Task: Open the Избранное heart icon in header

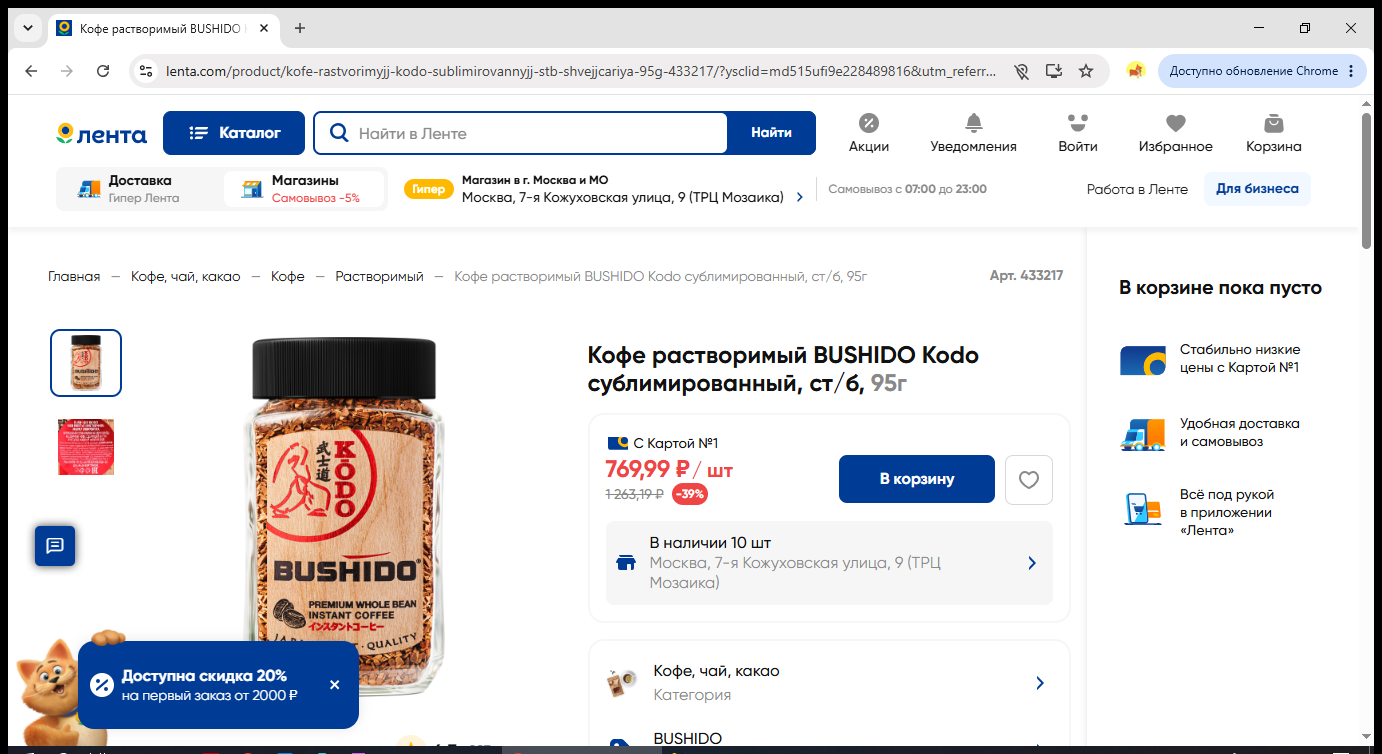Action: coord(1175,133)
